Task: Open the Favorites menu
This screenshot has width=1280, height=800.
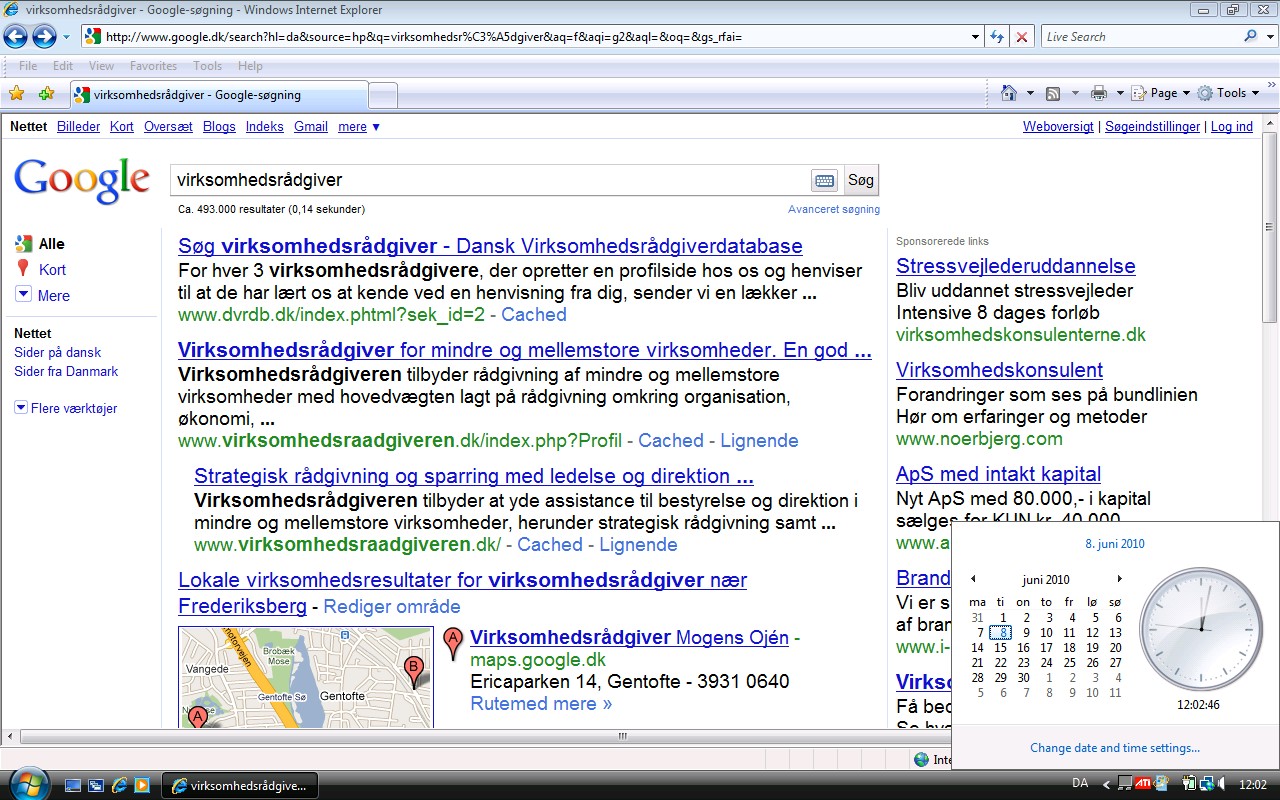Action: 153,66
